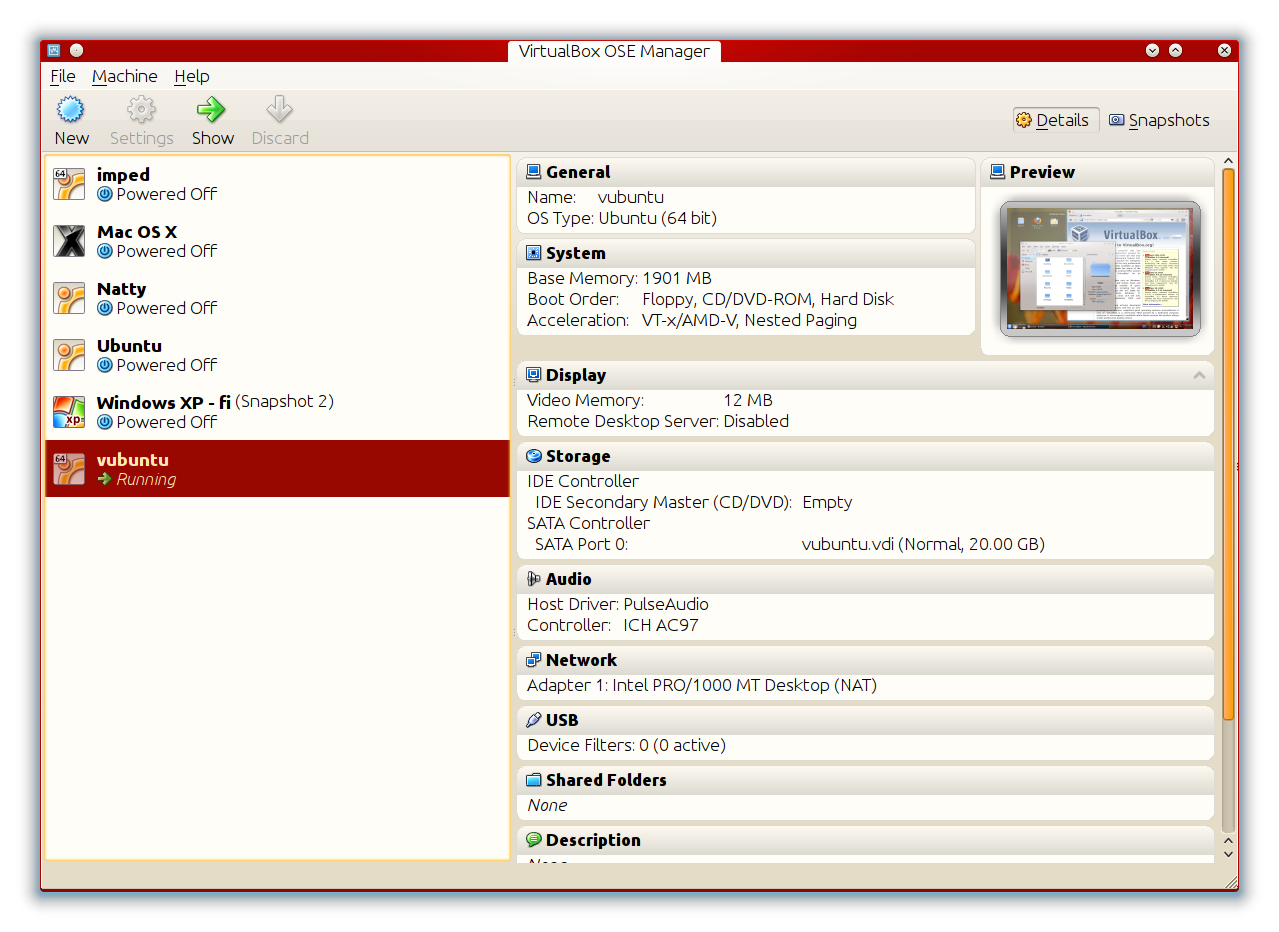Click the window menu icon in title bar
Viewport: 1279px width, 932px height.
(54, 50)
